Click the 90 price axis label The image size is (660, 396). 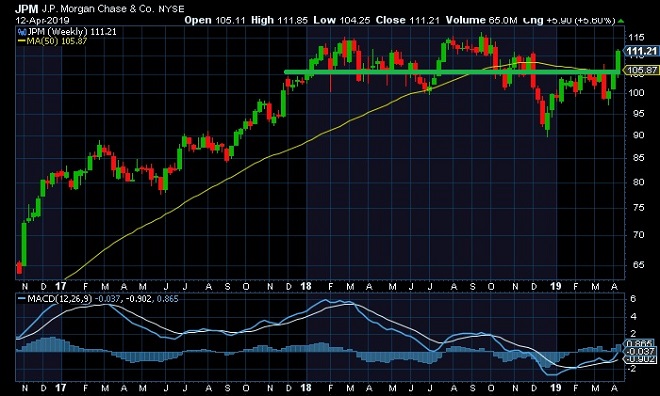(x=639, y=135)
